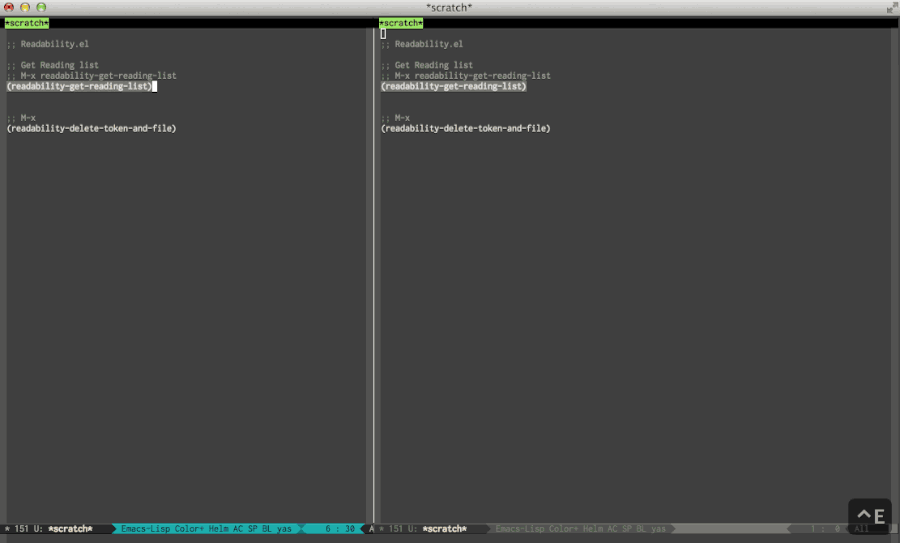
Task: Click (readability-delete-token-and-file) in the right pane
Action: tap(466, 129)
